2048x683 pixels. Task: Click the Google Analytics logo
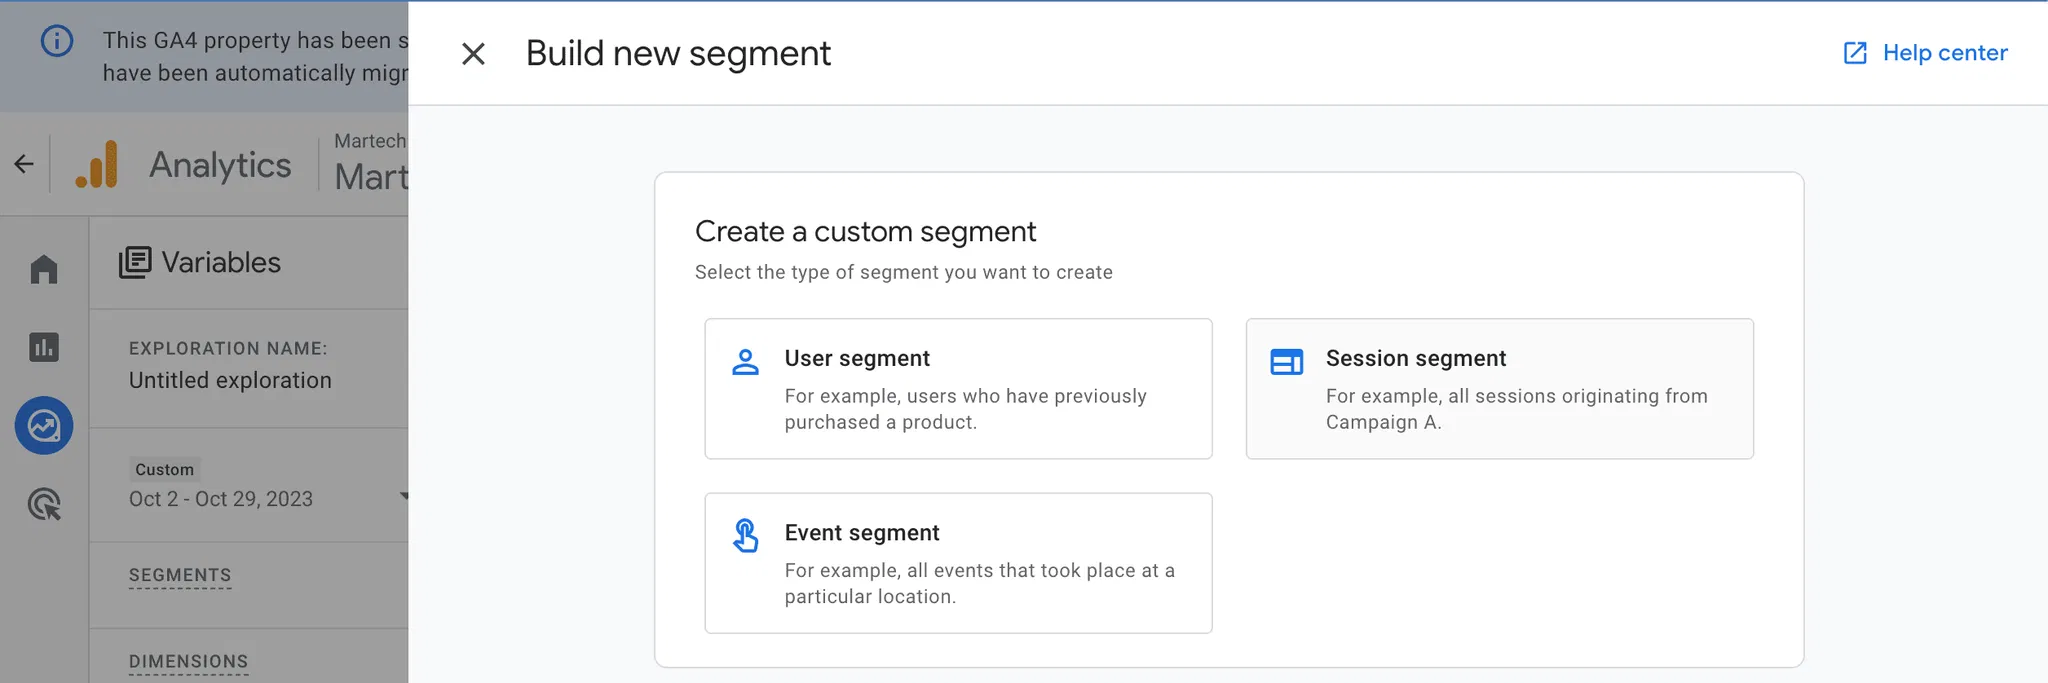pos(97,164)
